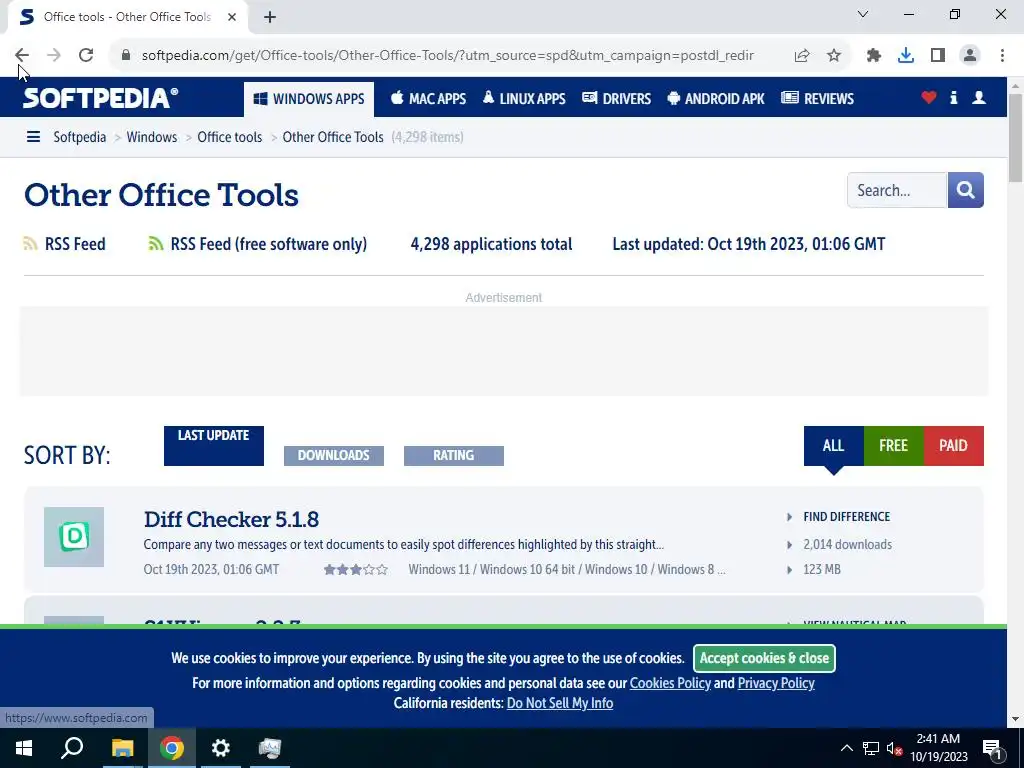Open the notification center icon

point(993,748)
